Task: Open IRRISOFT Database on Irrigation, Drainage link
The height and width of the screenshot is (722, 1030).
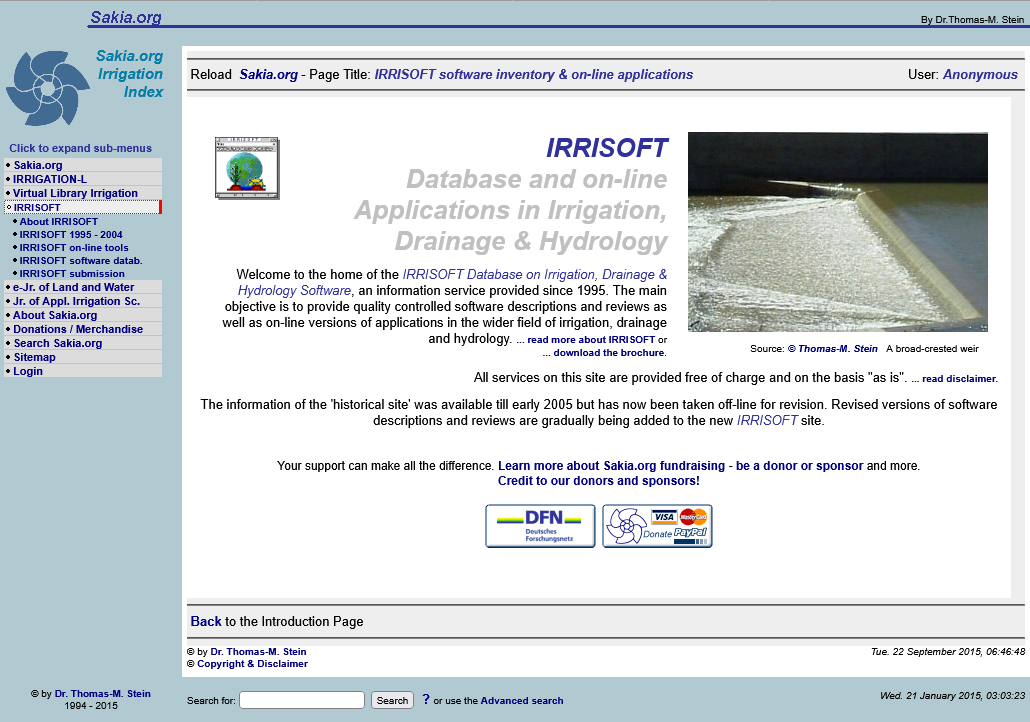Action: [452, 282]
